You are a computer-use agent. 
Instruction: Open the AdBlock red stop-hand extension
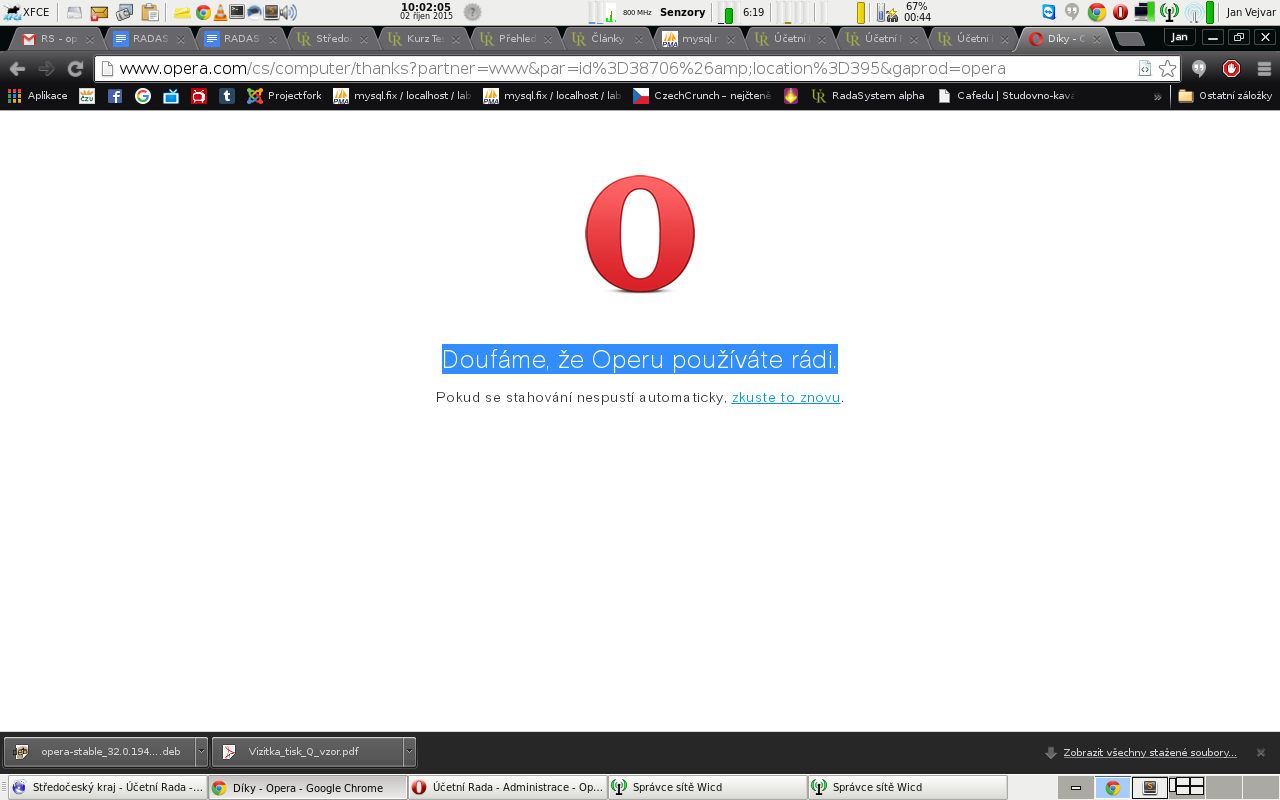click(1232, 69)
